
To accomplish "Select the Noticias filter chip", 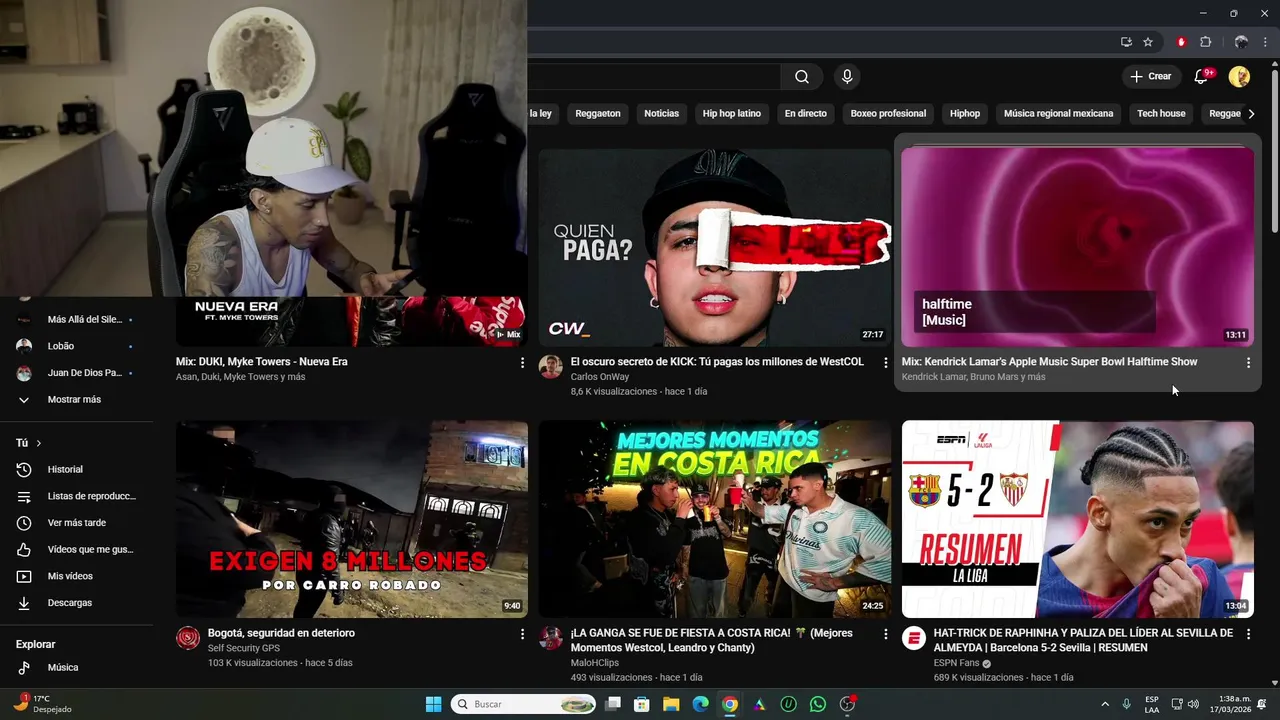I will tap(661, 114).
